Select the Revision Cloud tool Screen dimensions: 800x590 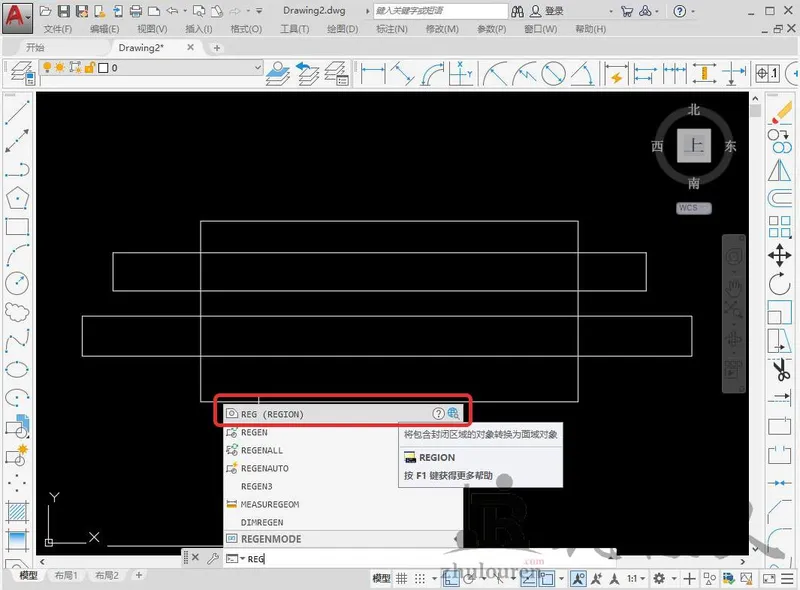pyautogui.click(x=17, y=312)
